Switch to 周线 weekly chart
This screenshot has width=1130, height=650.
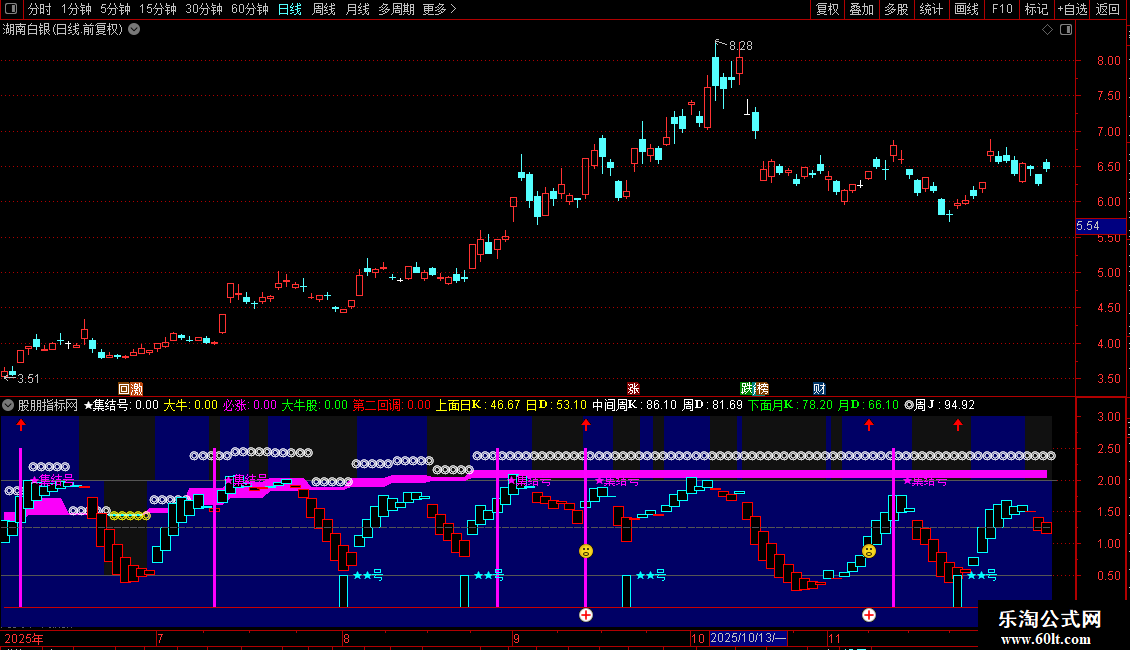click(324, 9)
